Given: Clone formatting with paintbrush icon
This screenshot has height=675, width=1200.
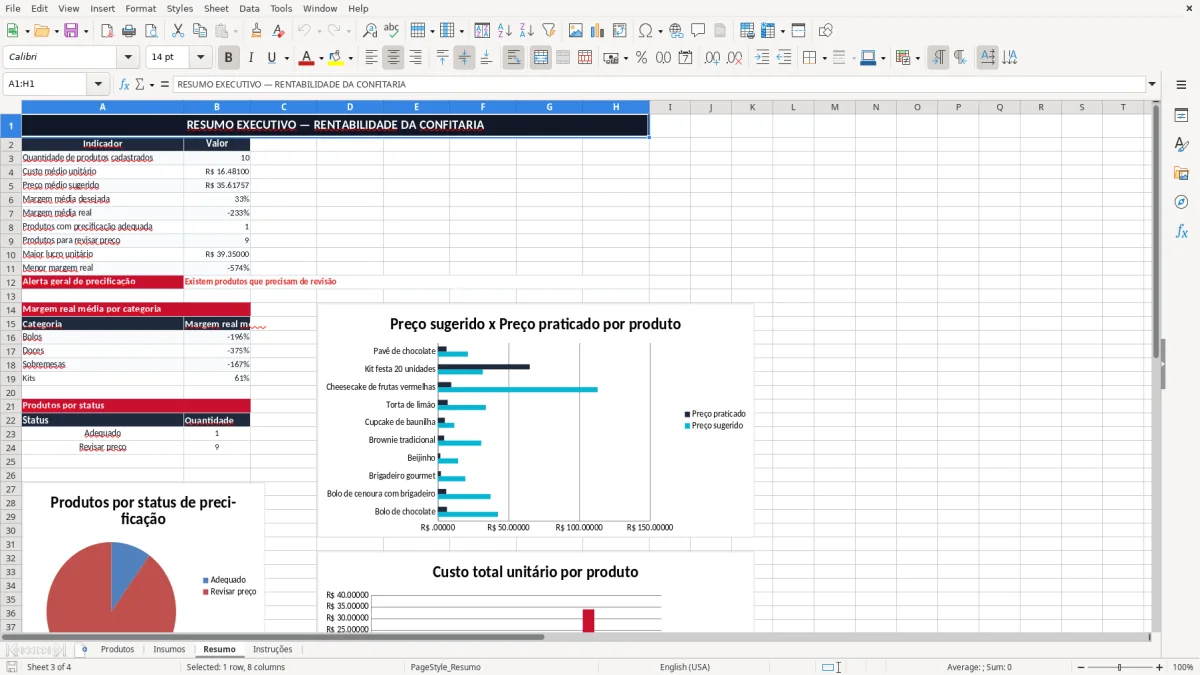Looking at the screenshot, I should 256,31.
